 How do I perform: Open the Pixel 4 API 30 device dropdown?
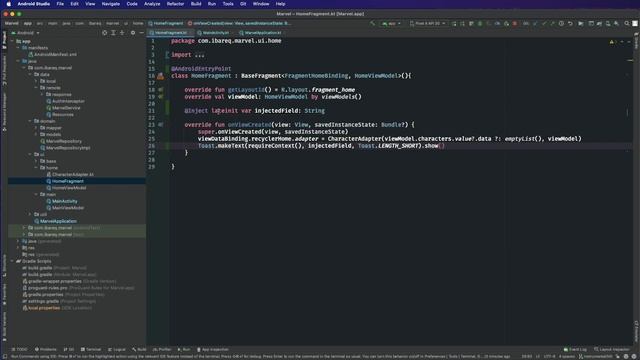(x=428, y=24)
